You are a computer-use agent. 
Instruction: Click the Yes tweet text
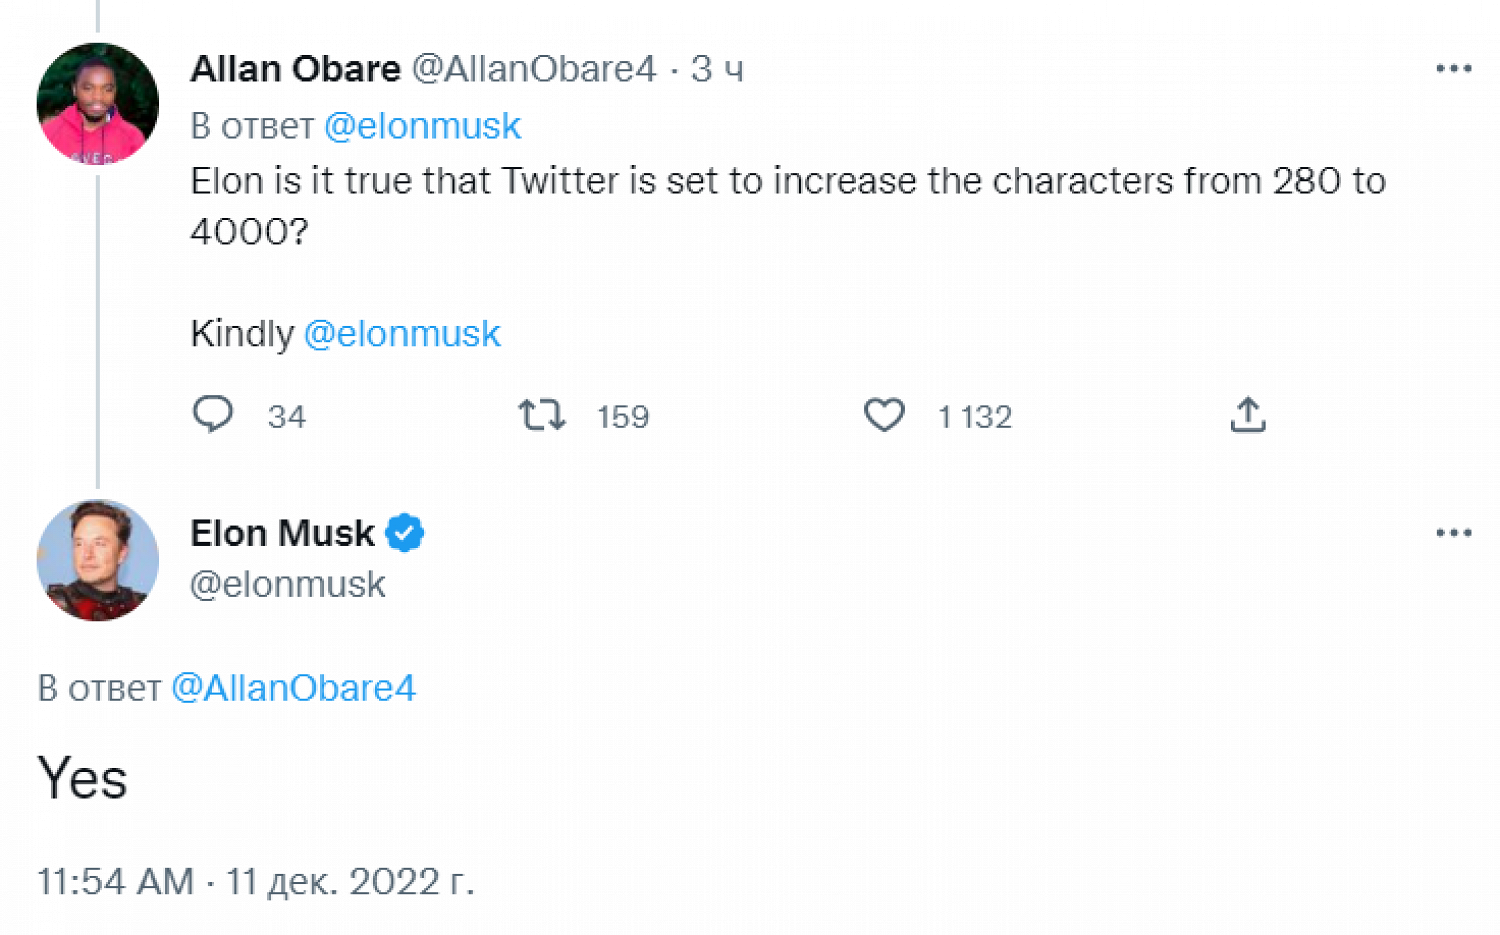click(x=82, y=778)
